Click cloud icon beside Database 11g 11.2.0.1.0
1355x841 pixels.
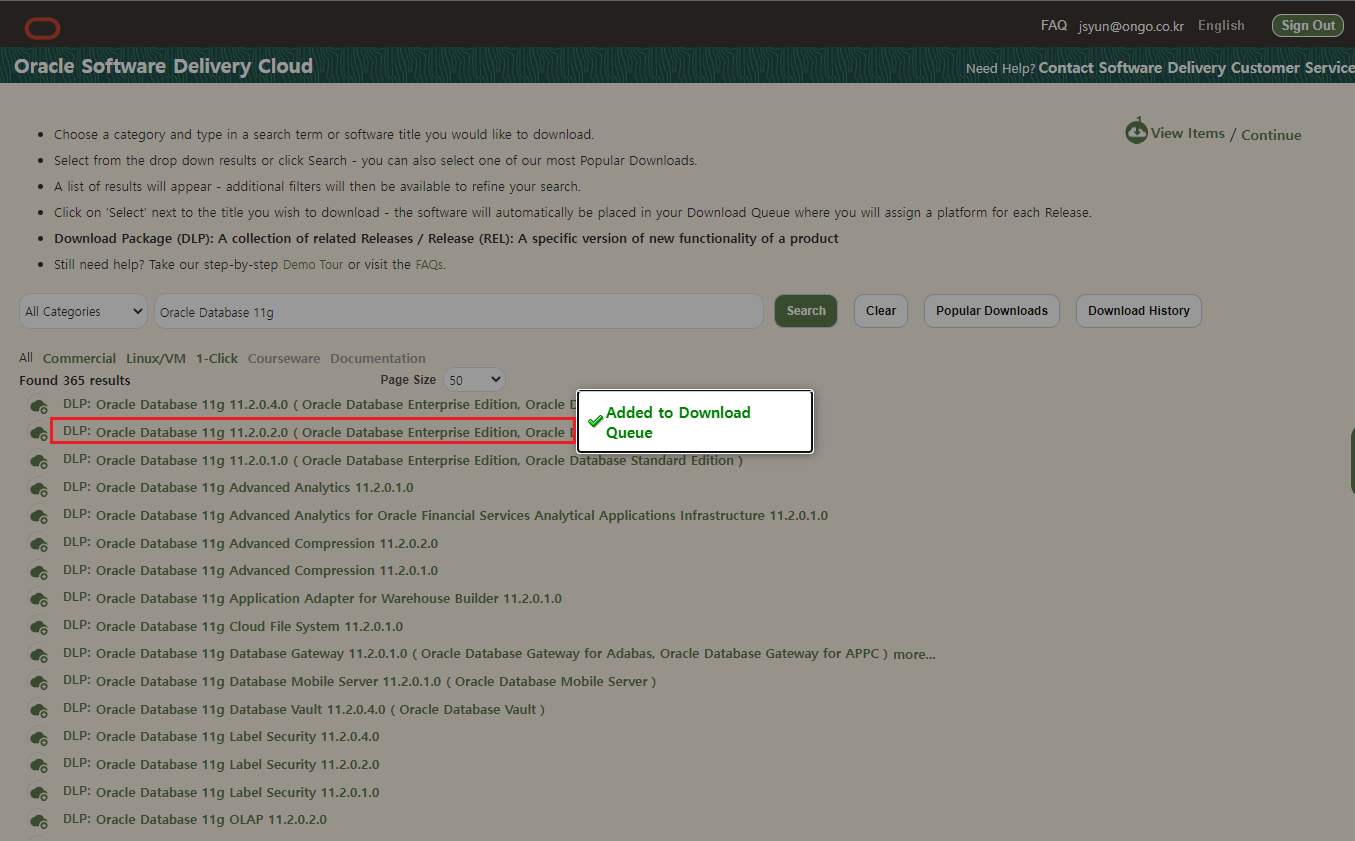39,462
